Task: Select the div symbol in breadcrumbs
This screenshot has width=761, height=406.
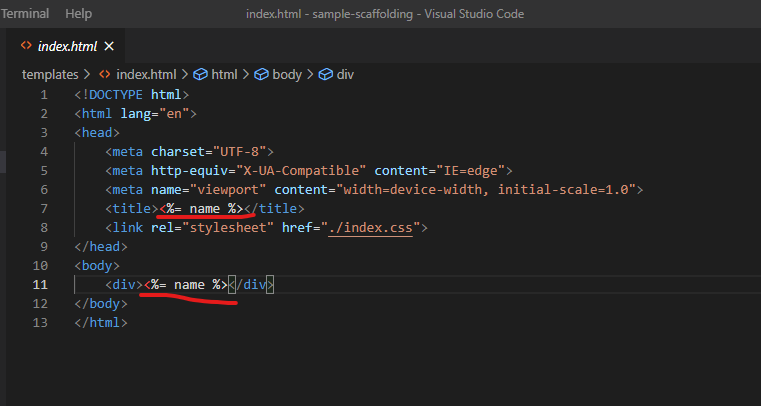Action: click(345, 75)
